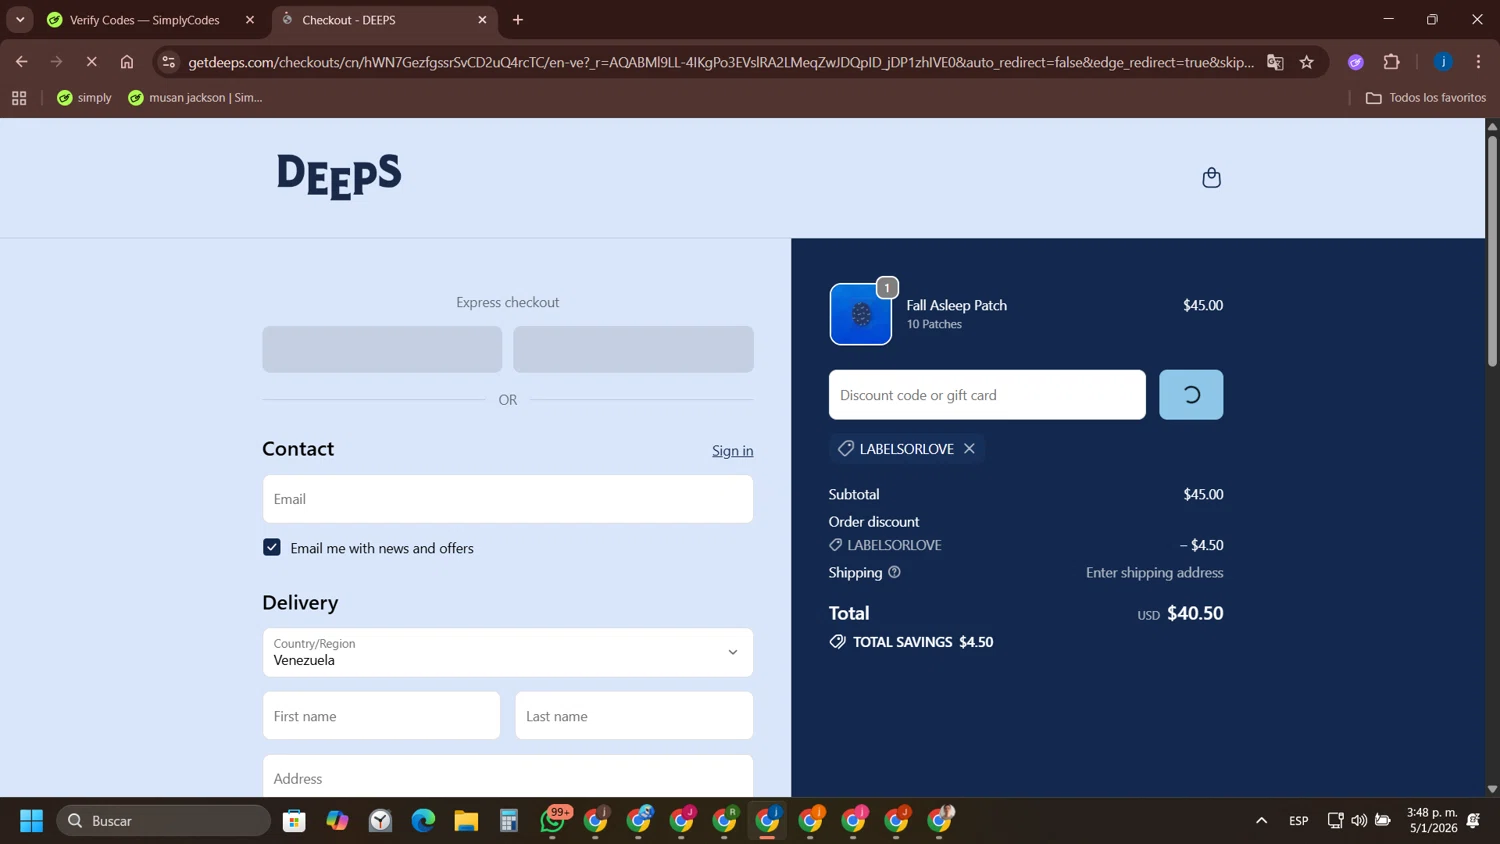Show hidden system tray icons
Screen dimensions: 1500x844
pyautogui.click(x=1261, y=821)
